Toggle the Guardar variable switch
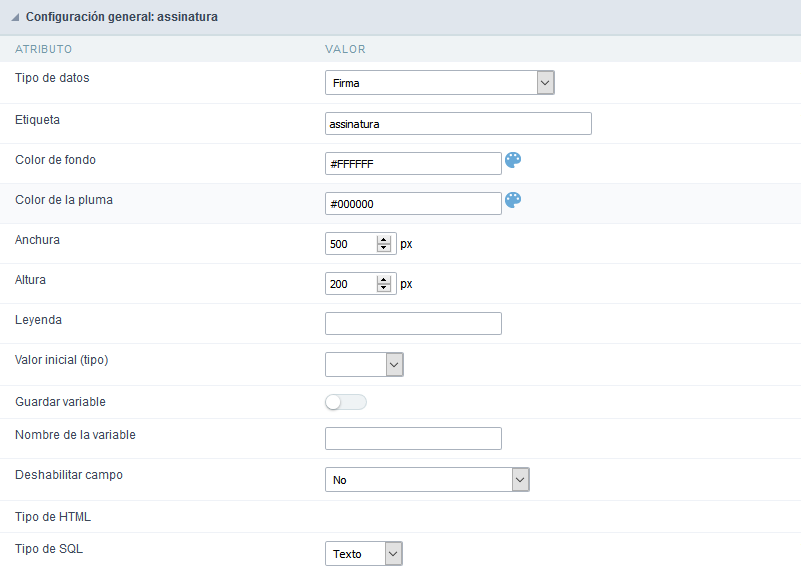The image size is (801, 574). [x=346, y=402]
